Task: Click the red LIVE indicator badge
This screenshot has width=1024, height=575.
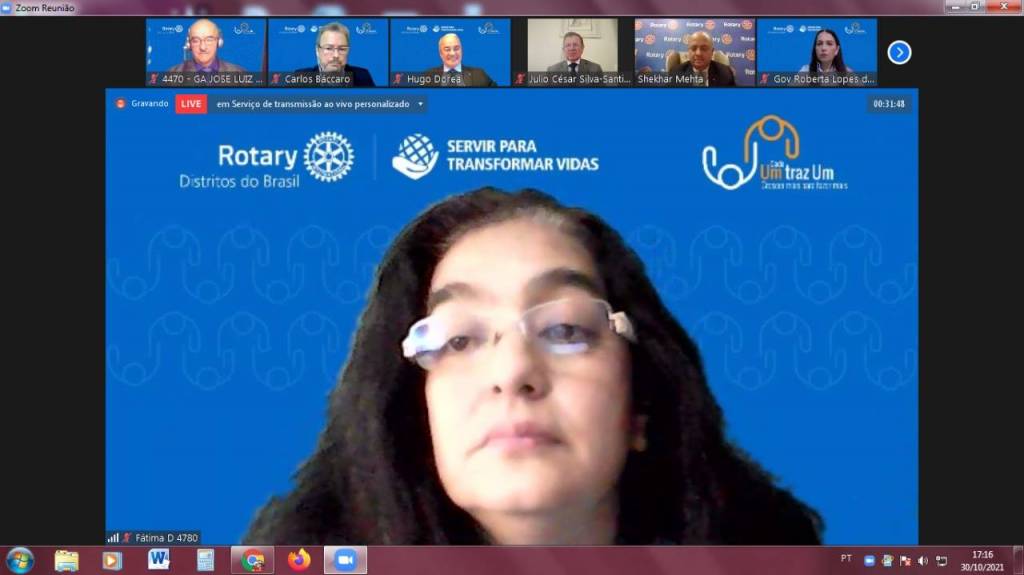Action: pos(191,103)
